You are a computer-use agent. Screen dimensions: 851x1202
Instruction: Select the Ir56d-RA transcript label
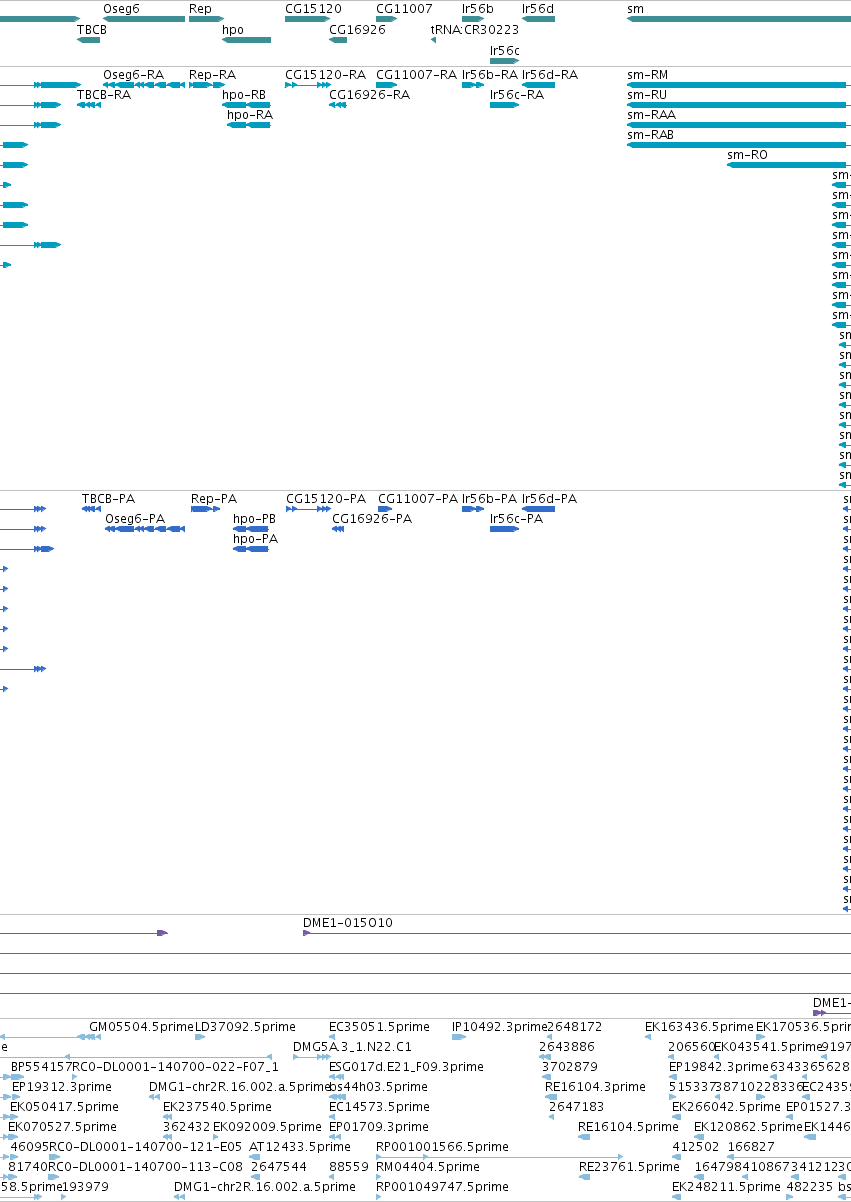[550, 75]
